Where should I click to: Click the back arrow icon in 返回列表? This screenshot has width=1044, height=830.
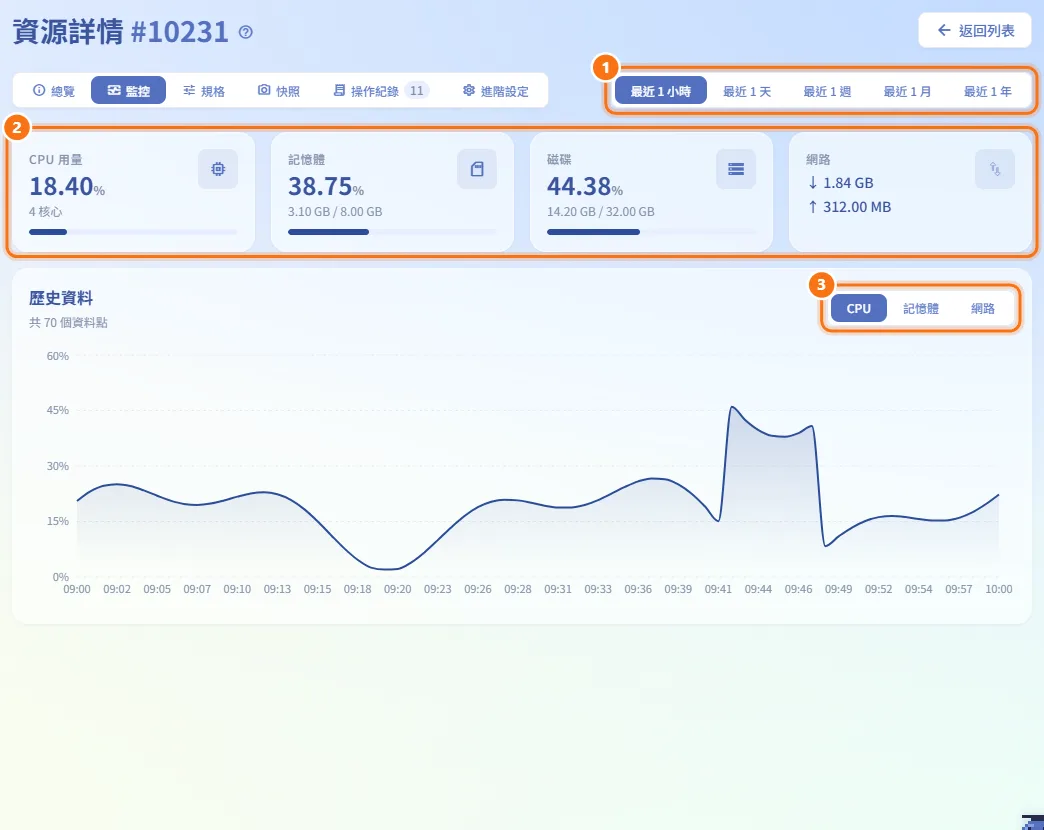(x=943, y=30)
